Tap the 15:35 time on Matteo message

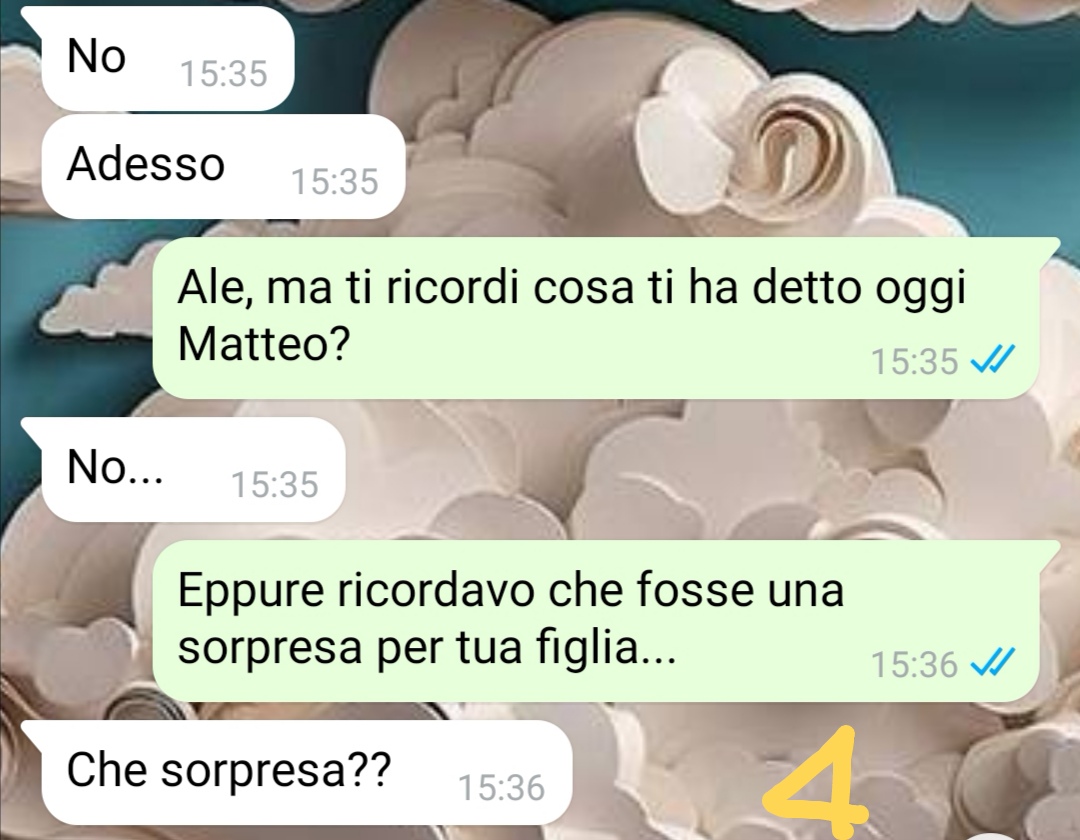[x=915, y=361]
